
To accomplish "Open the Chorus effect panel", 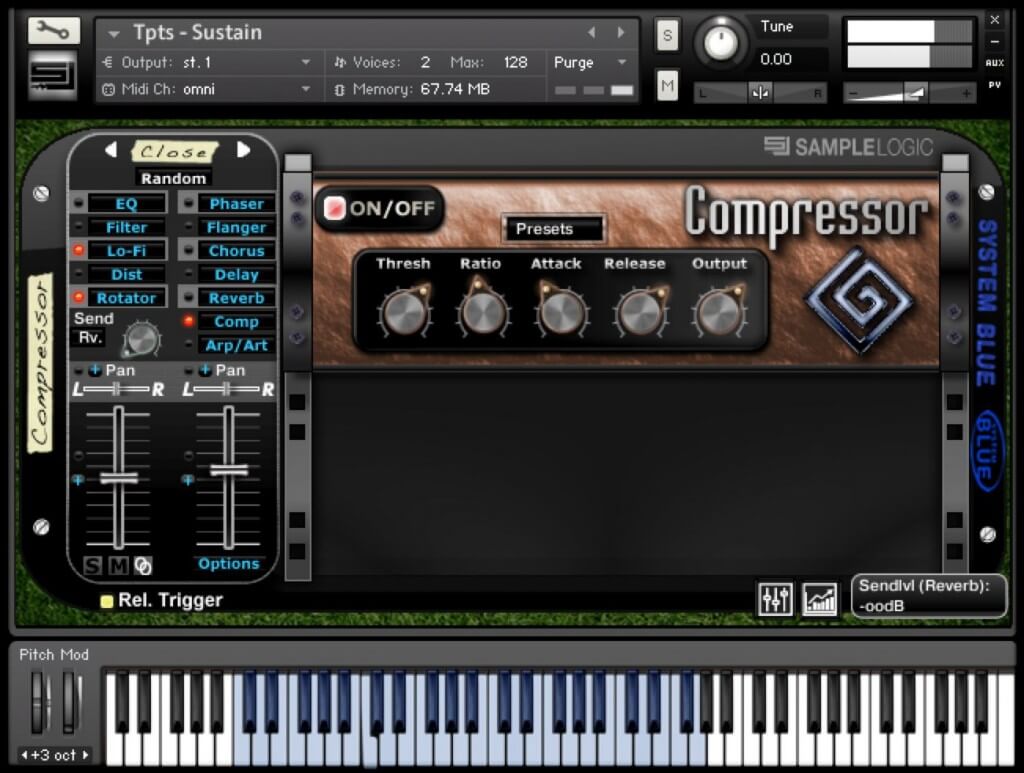I will [236, 251].
